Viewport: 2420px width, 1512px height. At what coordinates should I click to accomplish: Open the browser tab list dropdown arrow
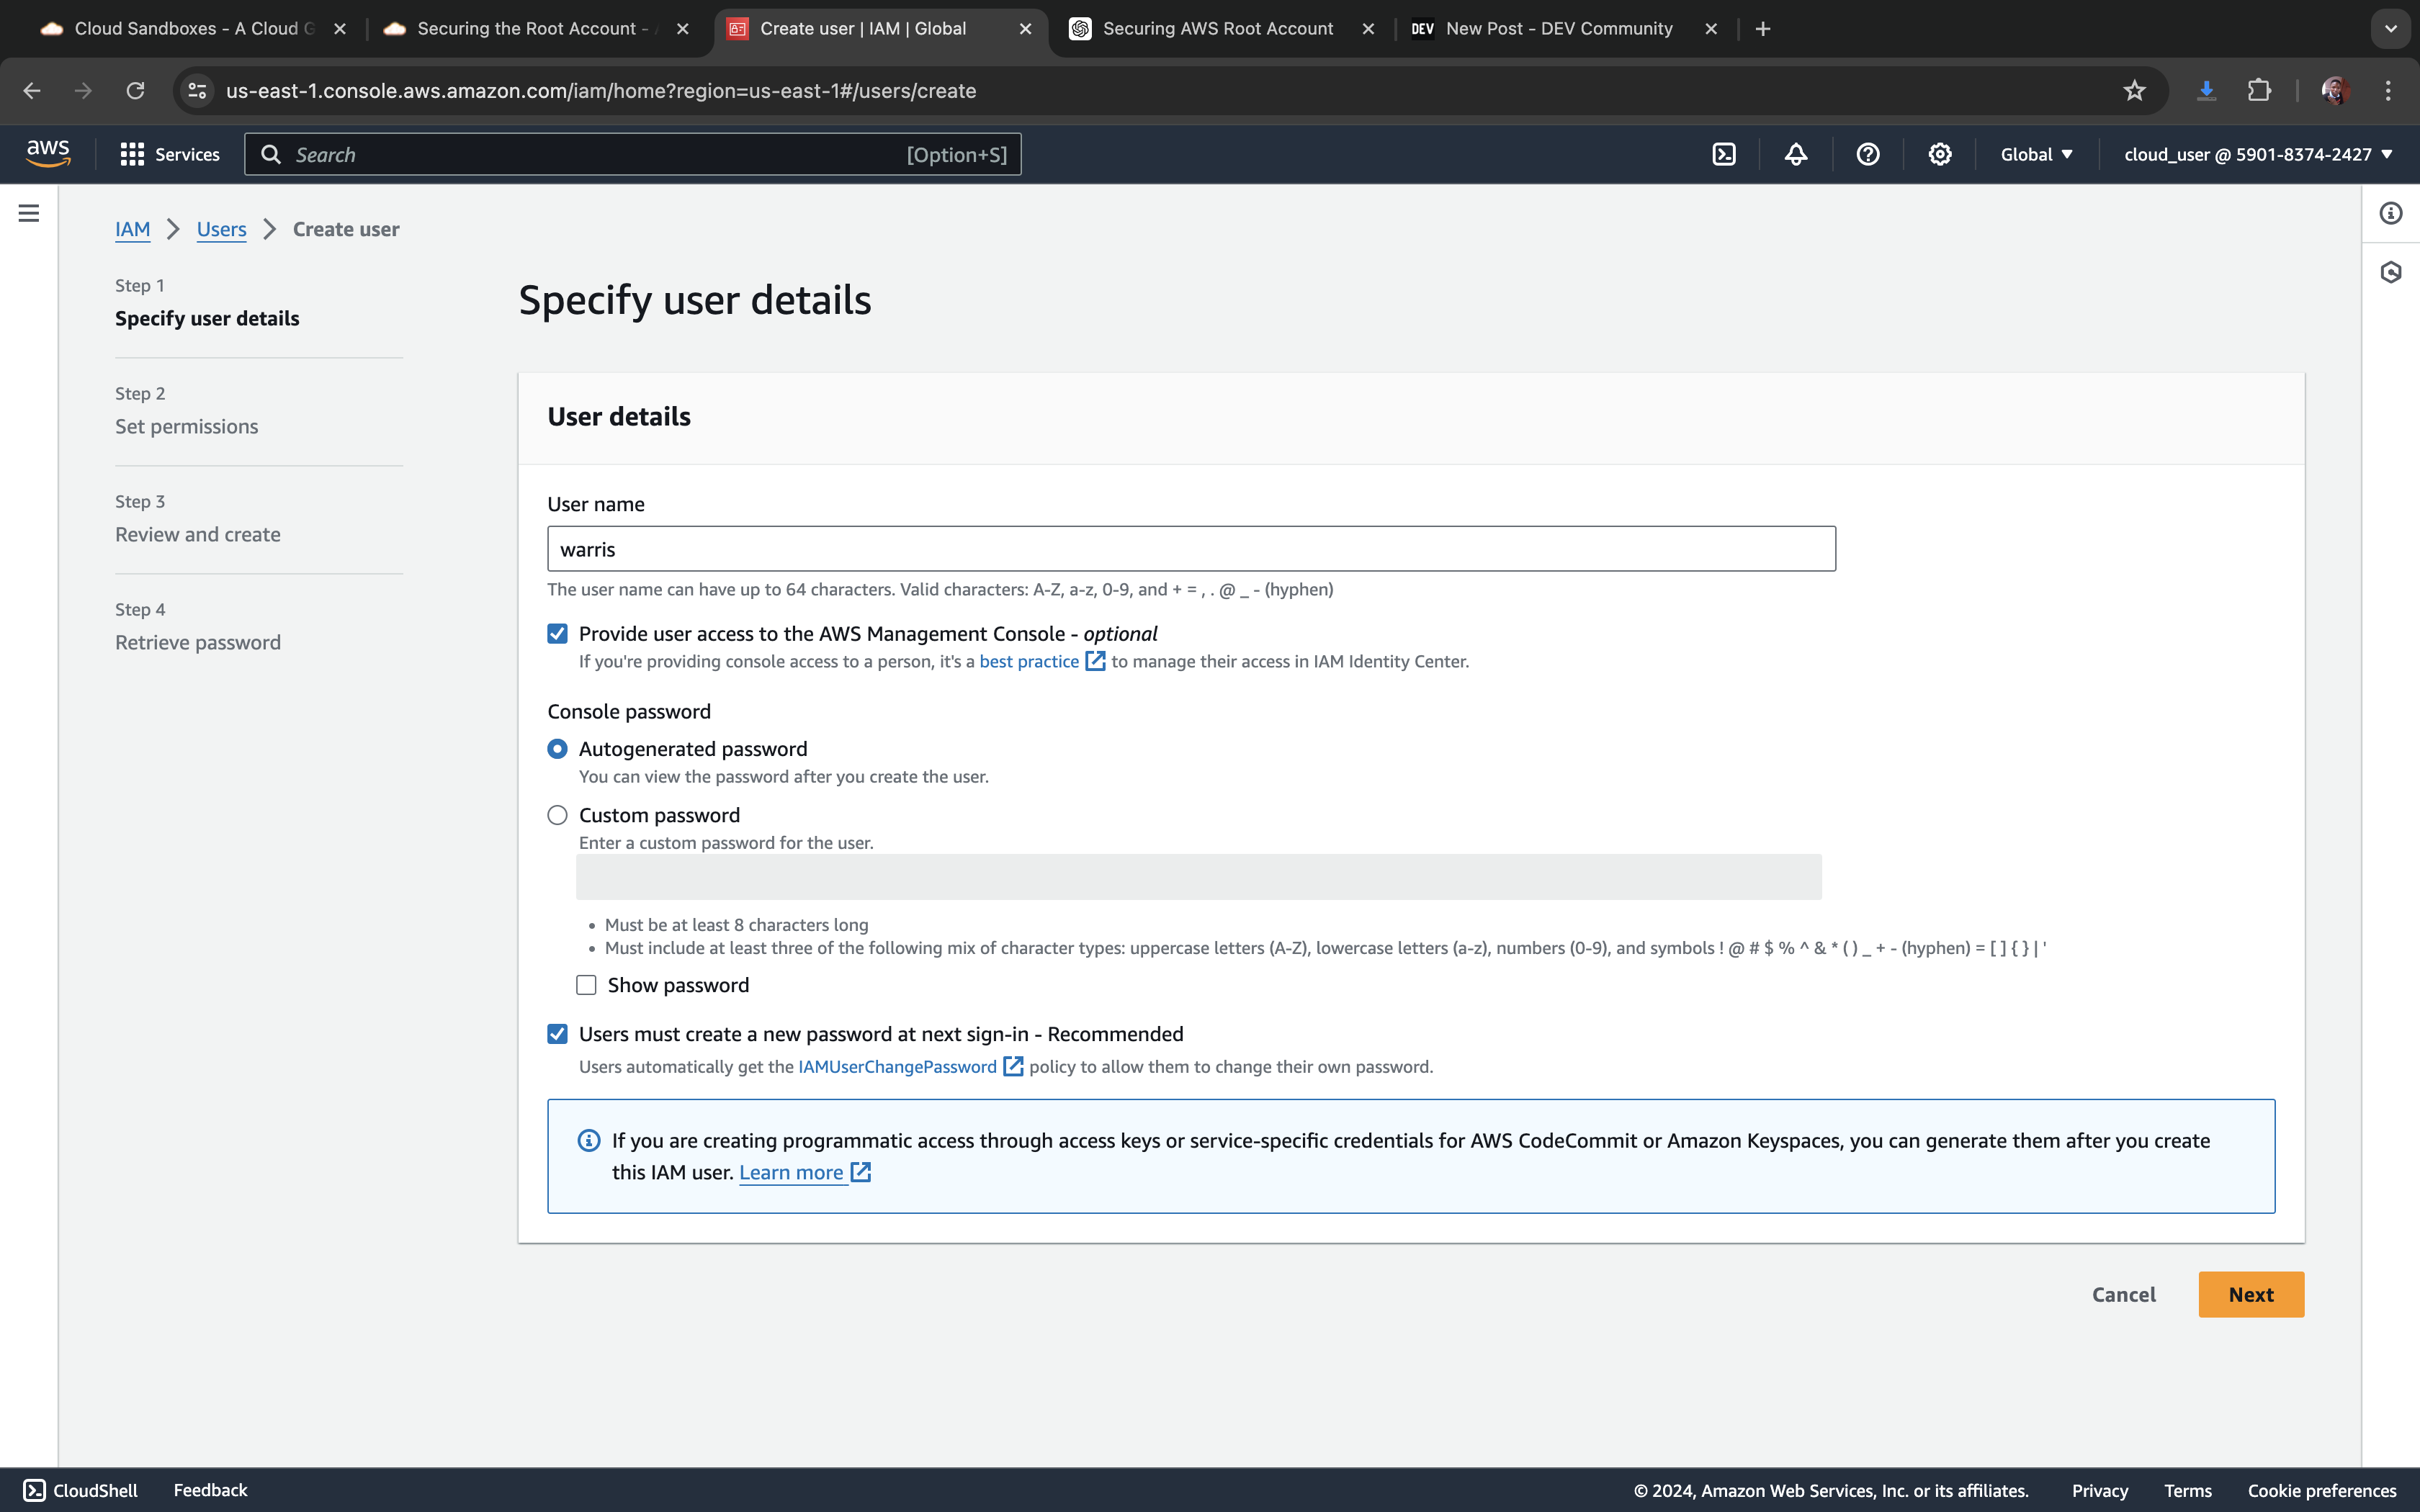click(2390, 29)
